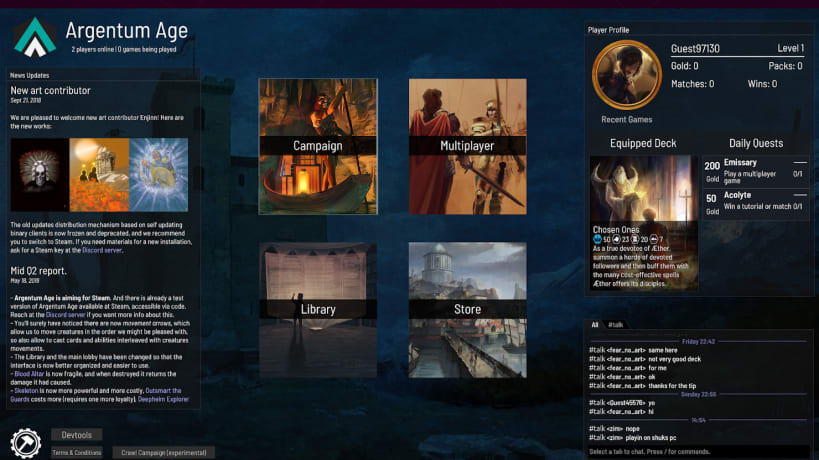Click the Argentum Age logo icon
This screenshot has width=819, height=460.
coord(35,37)
